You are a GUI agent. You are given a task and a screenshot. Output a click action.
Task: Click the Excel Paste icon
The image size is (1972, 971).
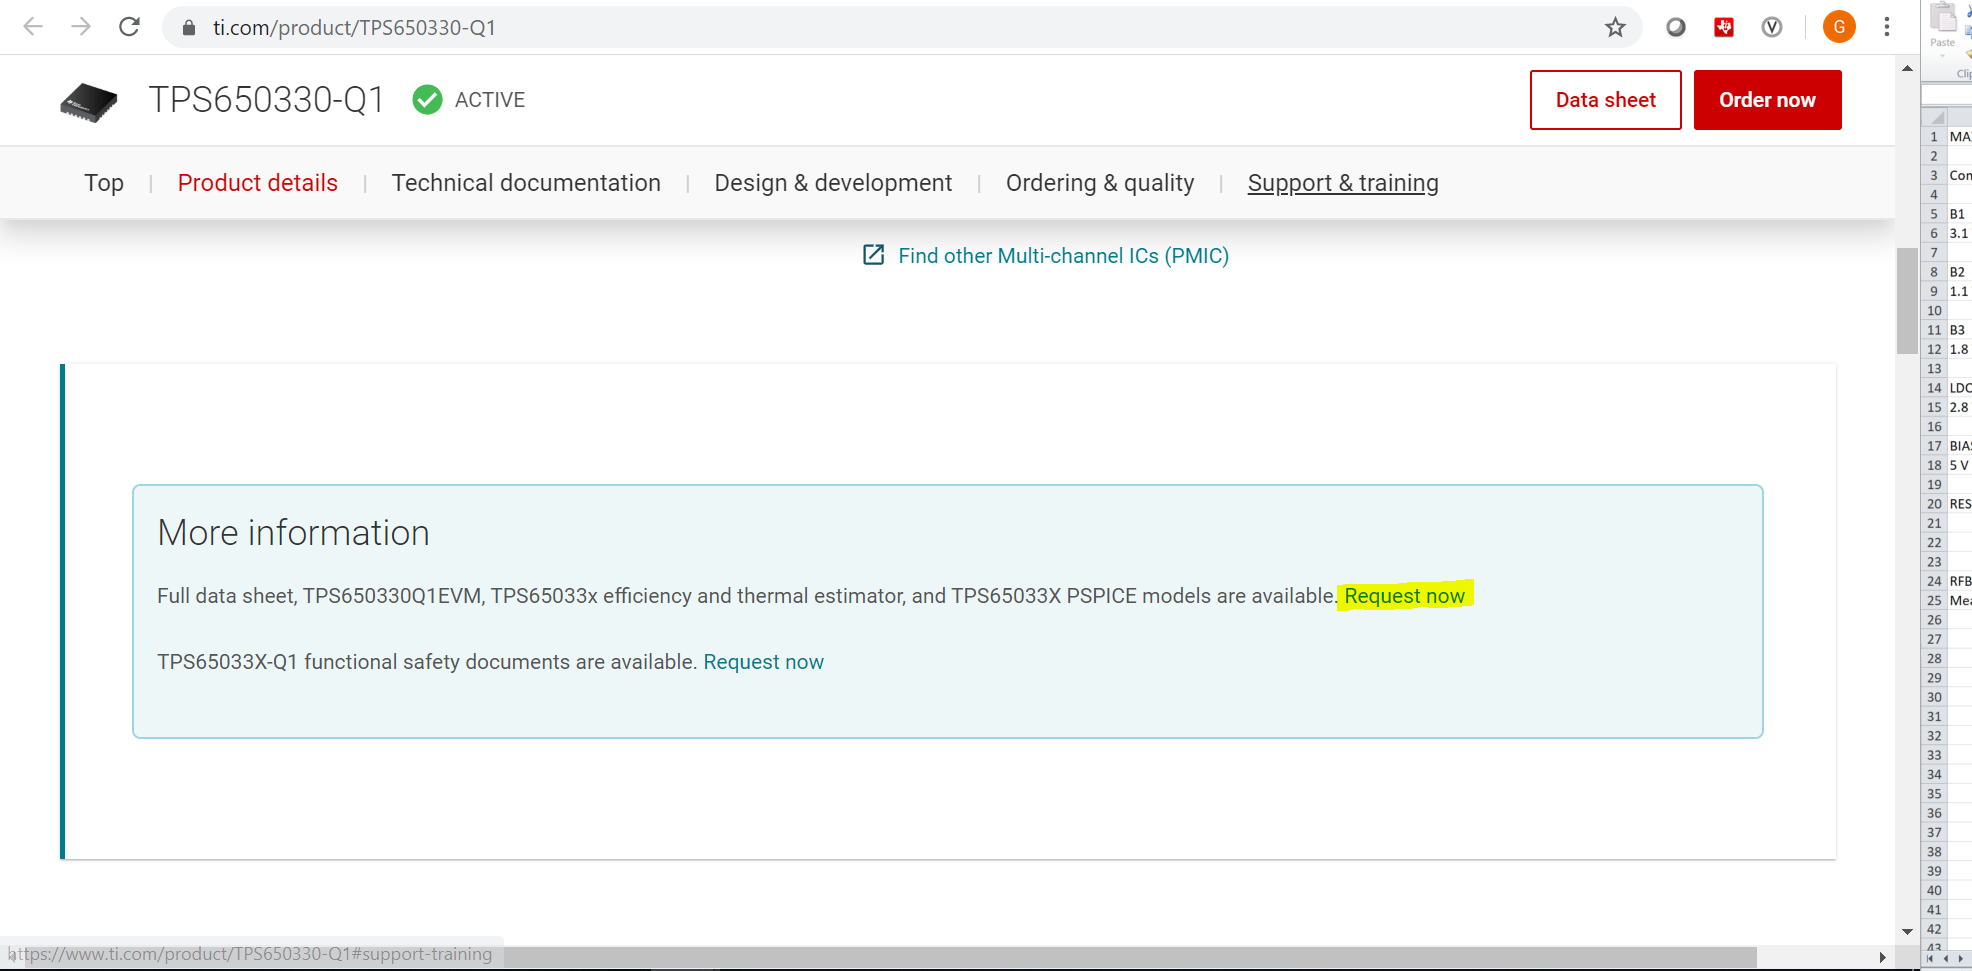[x=1942, y=18]
